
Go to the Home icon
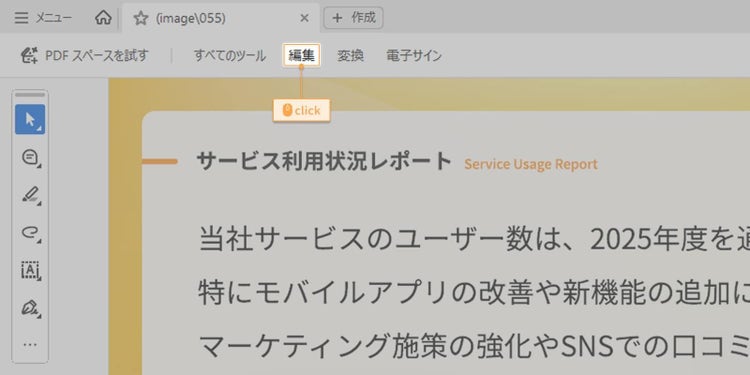(x=103, y=18)
